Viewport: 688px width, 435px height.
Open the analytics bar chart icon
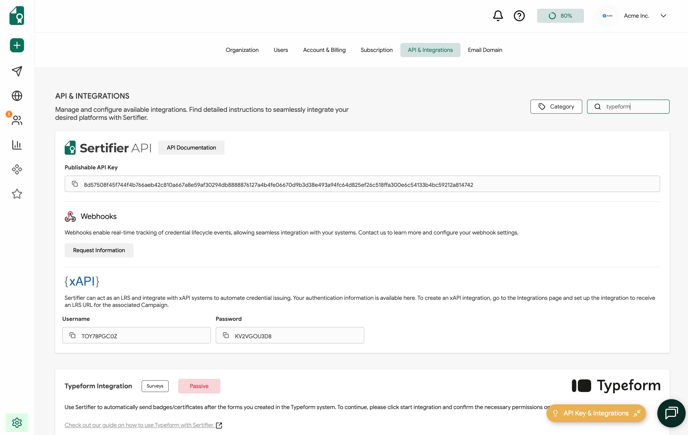pos(17,145)
